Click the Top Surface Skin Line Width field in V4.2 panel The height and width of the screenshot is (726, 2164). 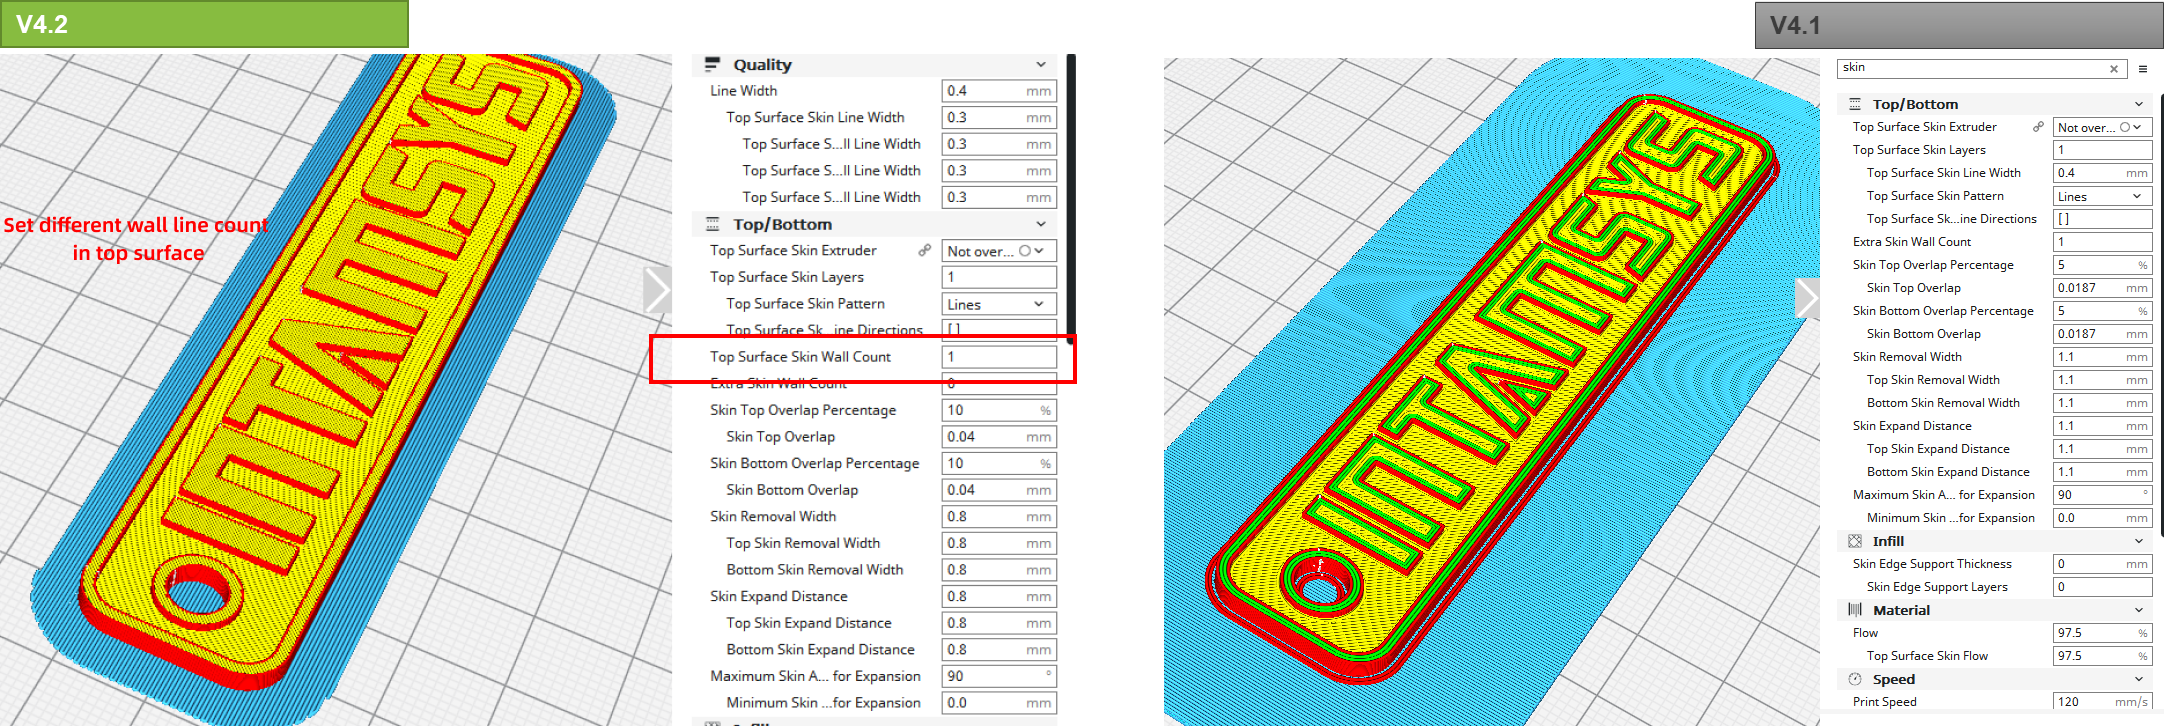pos(999,117)
